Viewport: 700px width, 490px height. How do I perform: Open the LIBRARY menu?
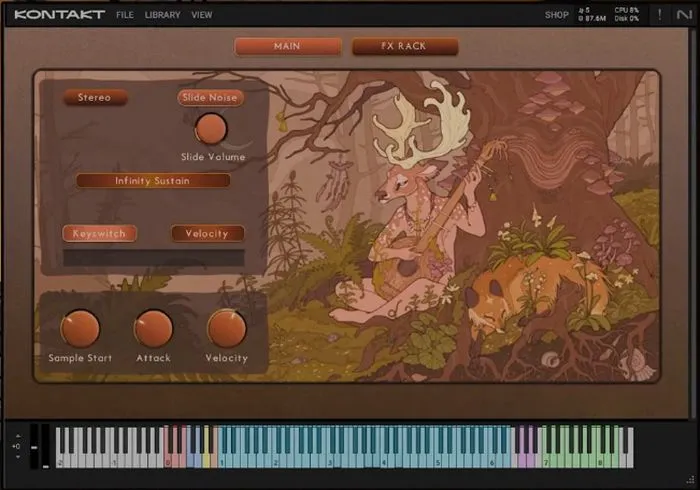point(162,15)
